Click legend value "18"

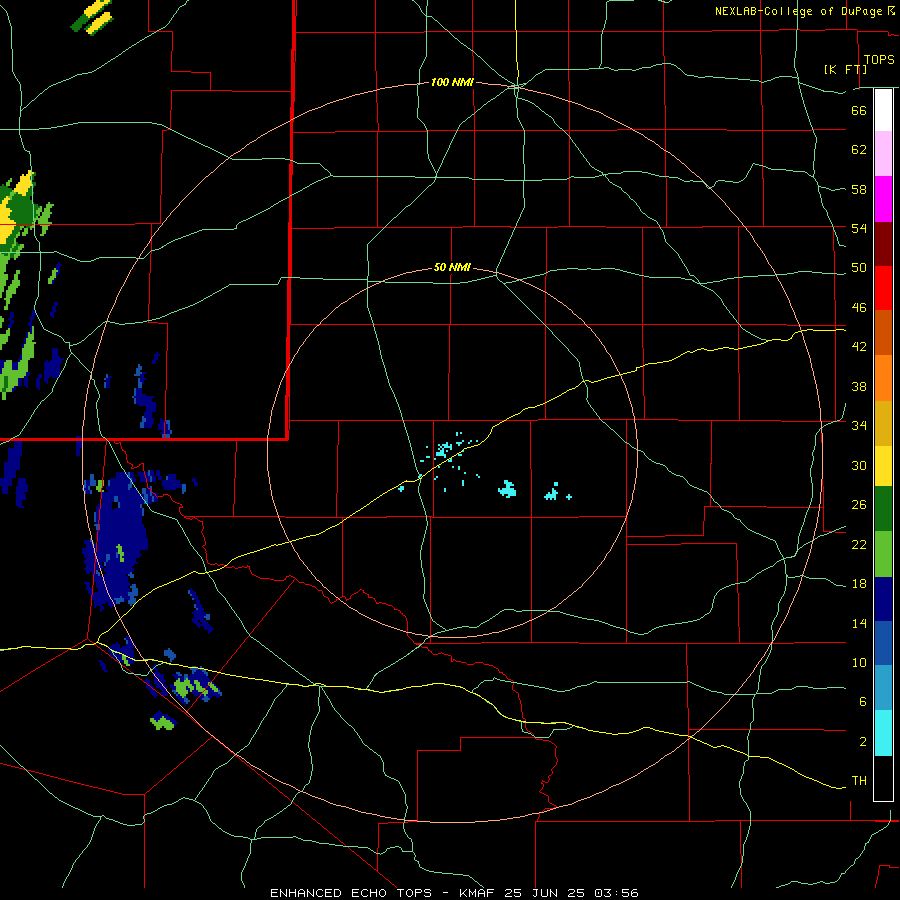click(x=859, y=584)
